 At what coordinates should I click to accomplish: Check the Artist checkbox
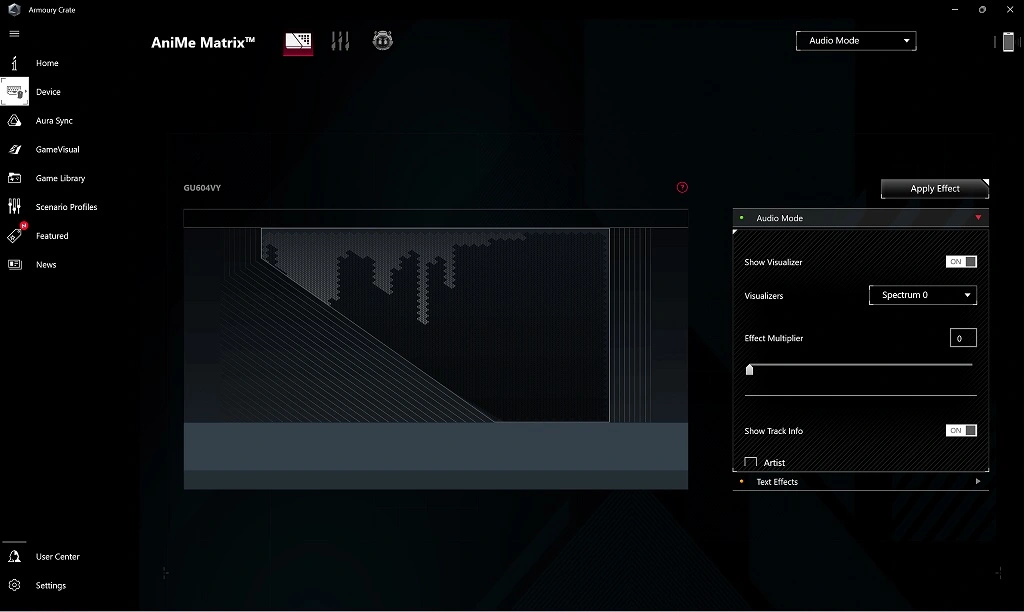click(751, 462)
